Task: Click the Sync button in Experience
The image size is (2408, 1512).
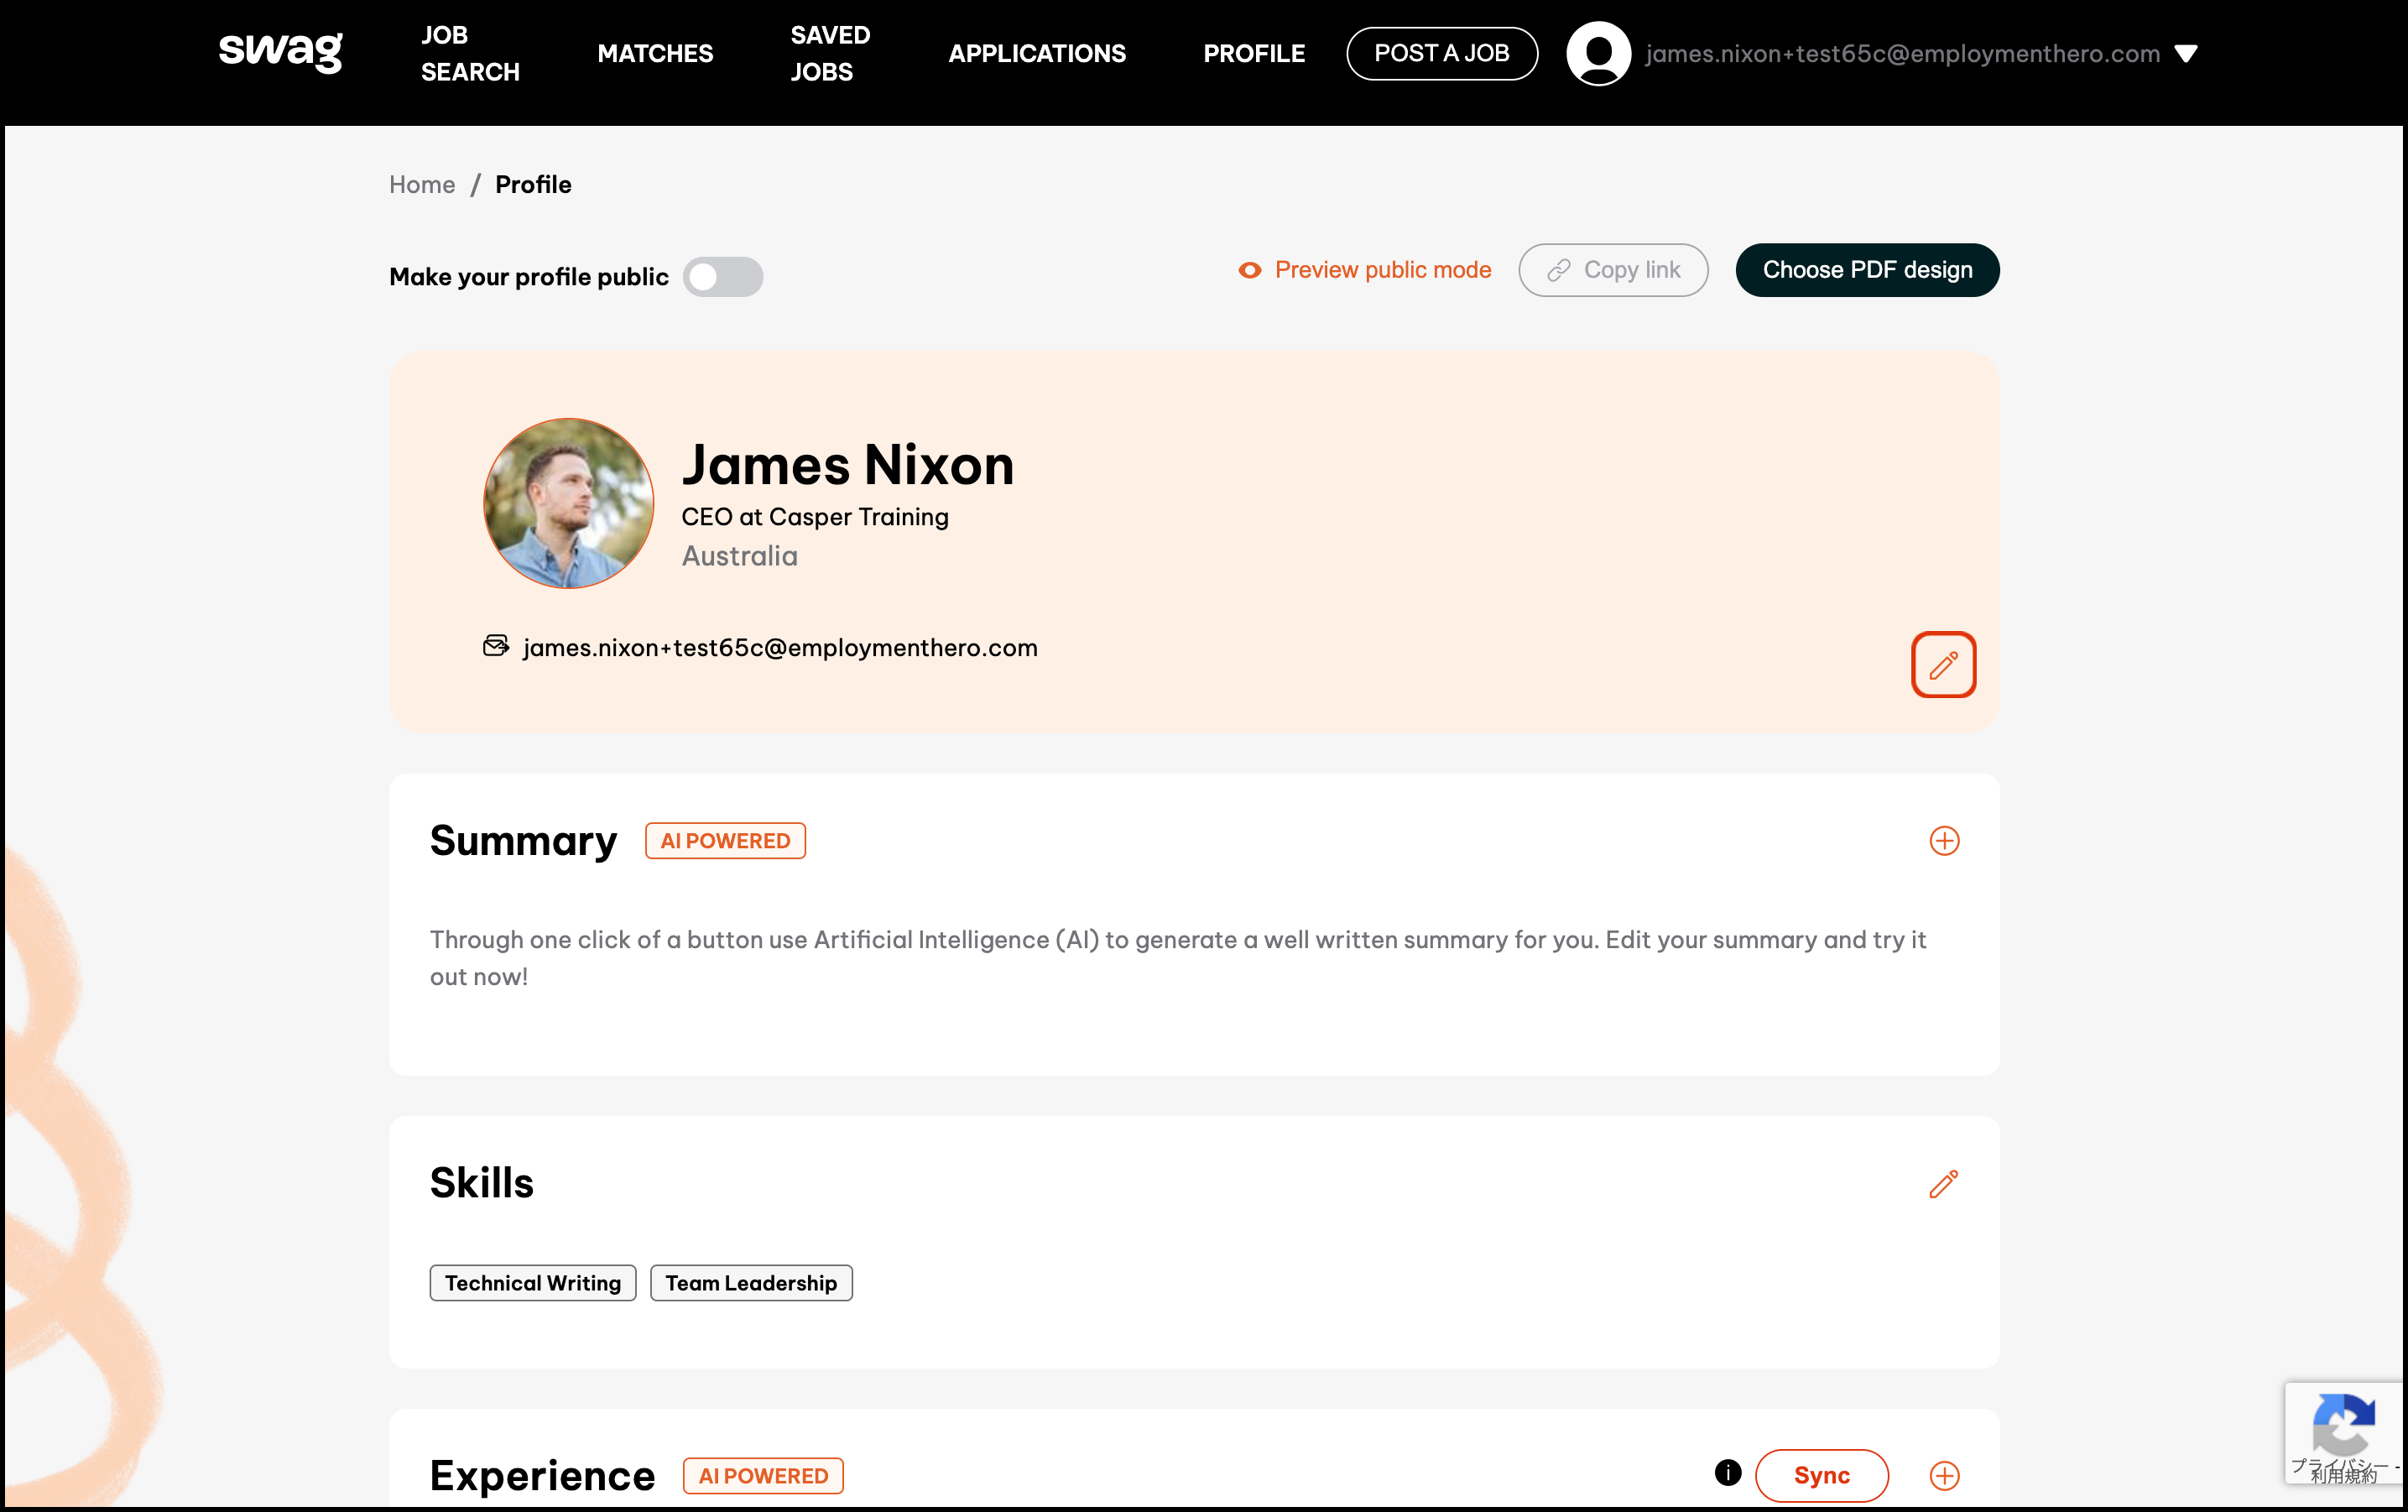Action: pos(1821,1475)
